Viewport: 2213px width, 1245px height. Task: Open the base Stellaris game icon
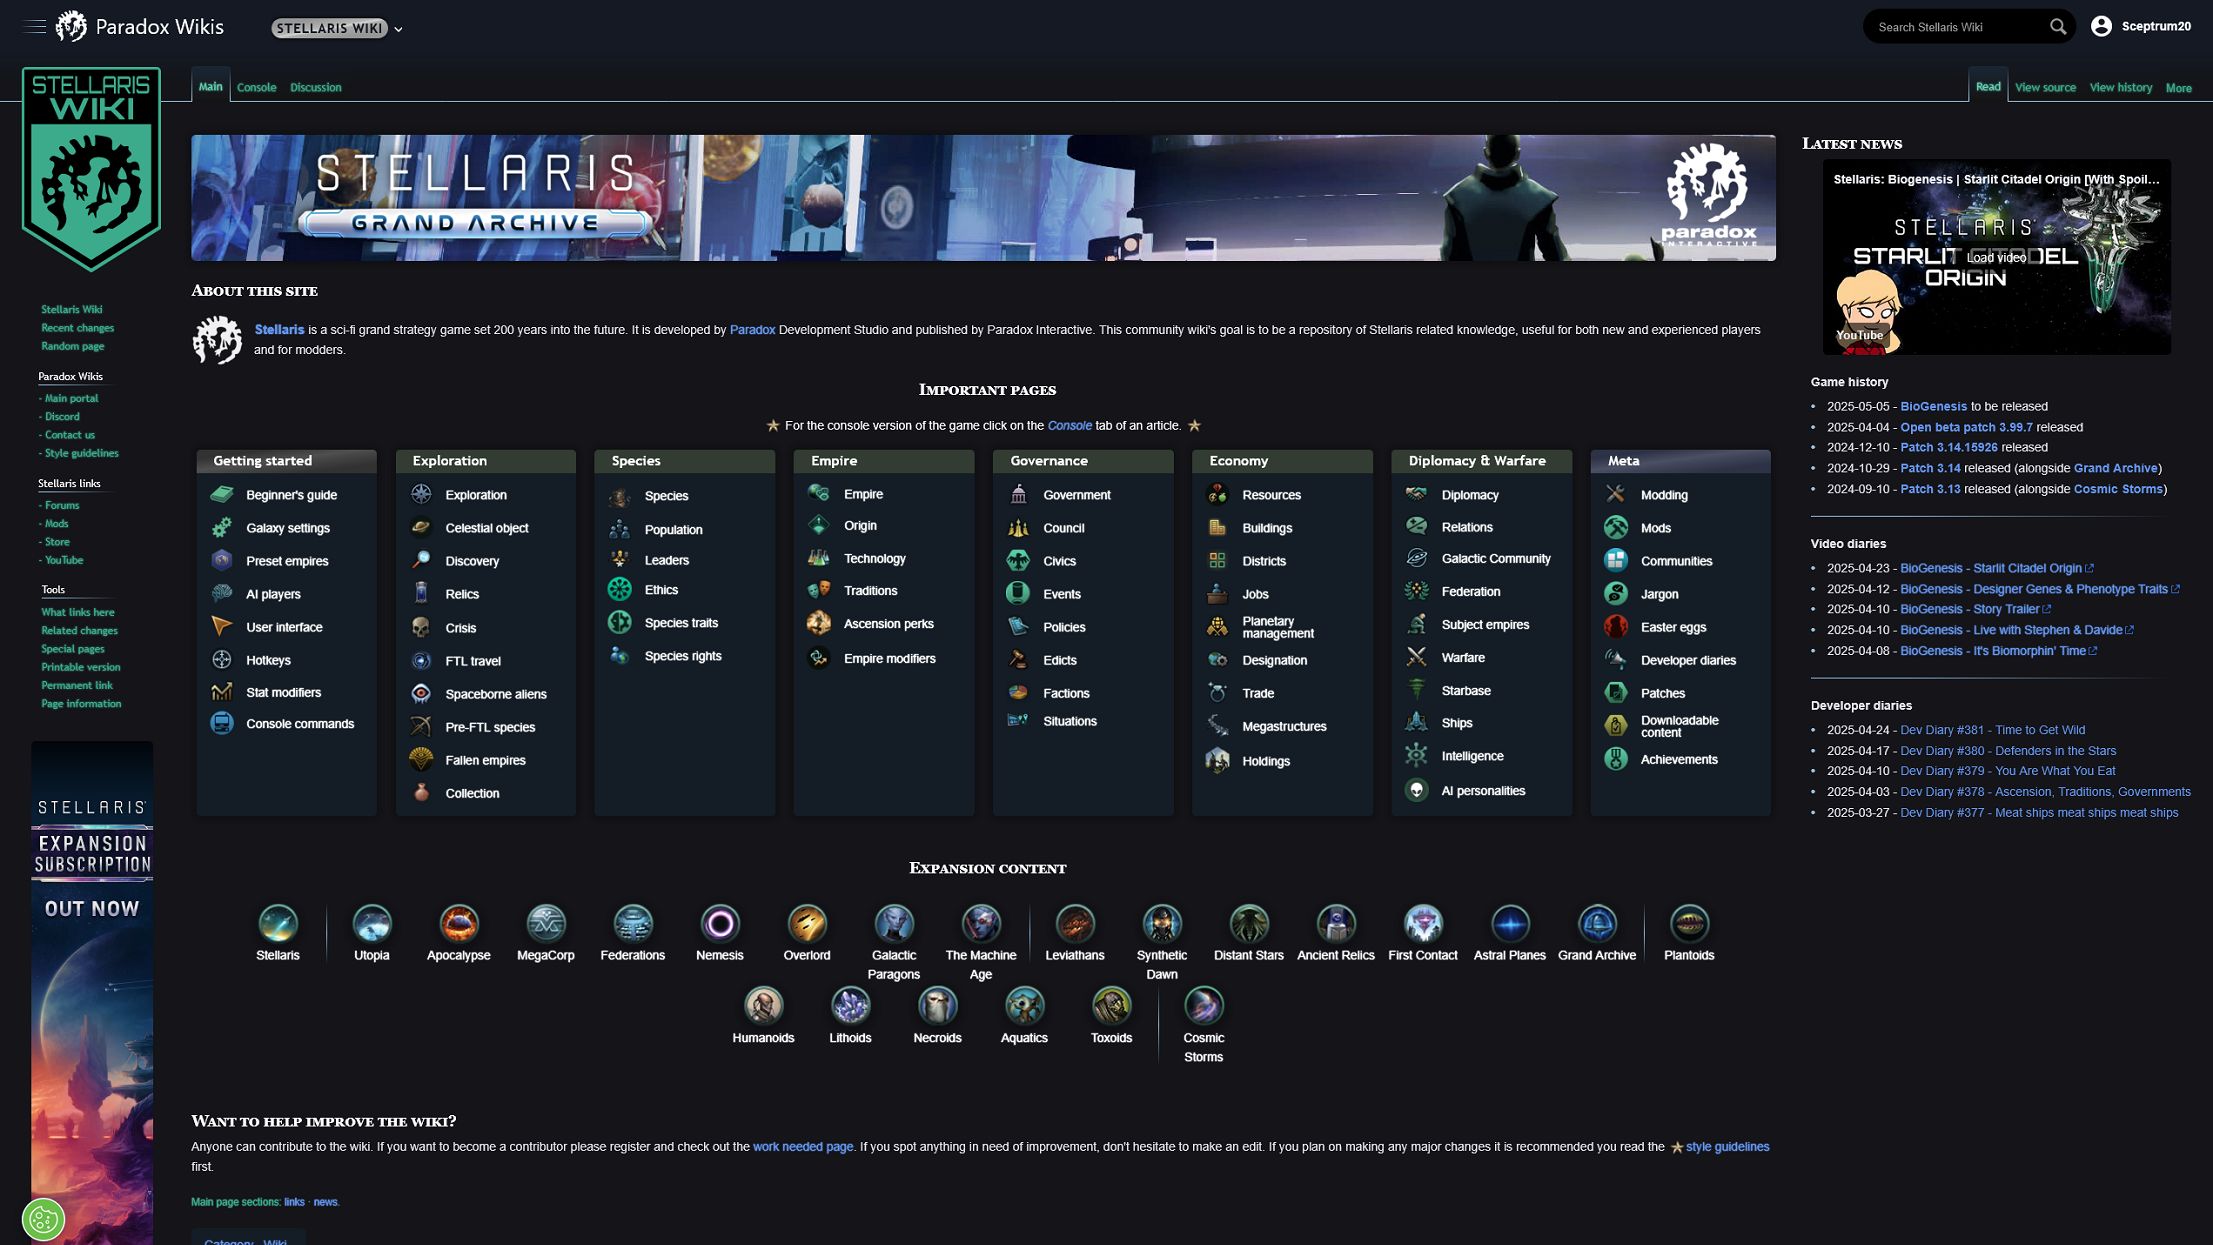tap(278, 923)
